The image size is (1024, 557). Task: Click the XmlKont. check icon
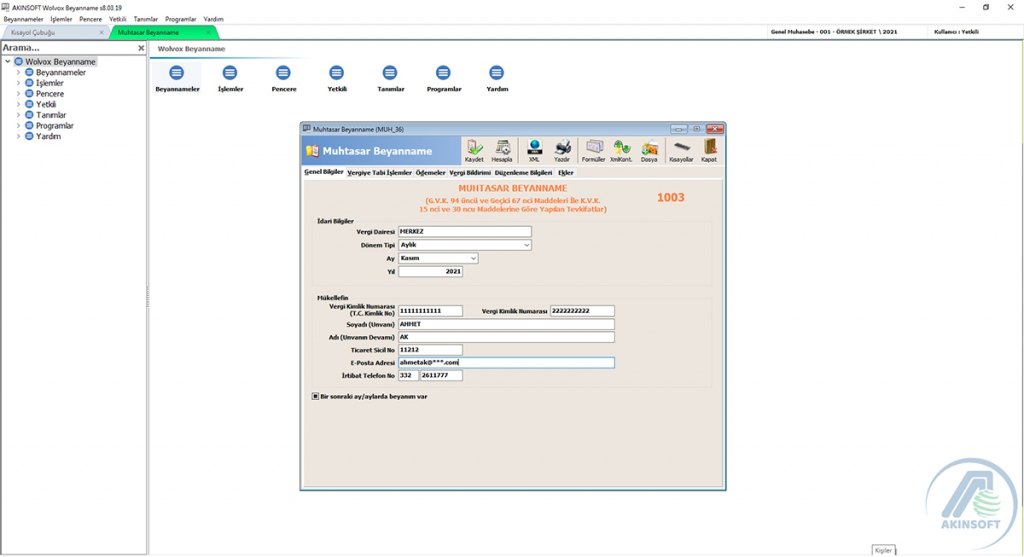621,151
